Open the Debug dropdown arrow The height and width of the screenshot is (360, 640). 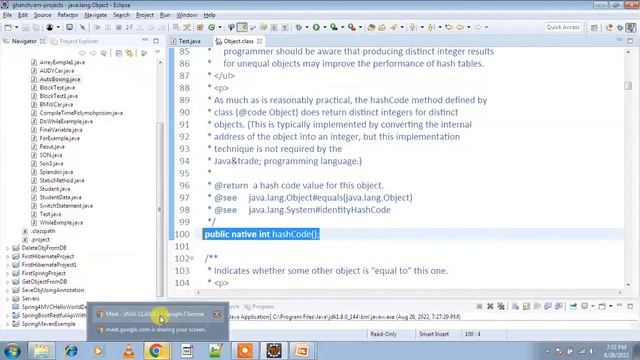point(307,27)
